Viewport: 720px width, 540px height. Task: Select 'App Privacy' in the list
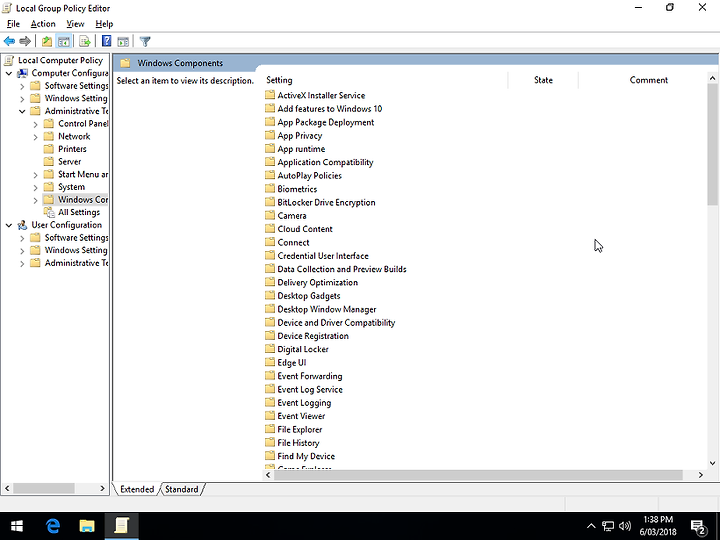click(x=300, y=135)
